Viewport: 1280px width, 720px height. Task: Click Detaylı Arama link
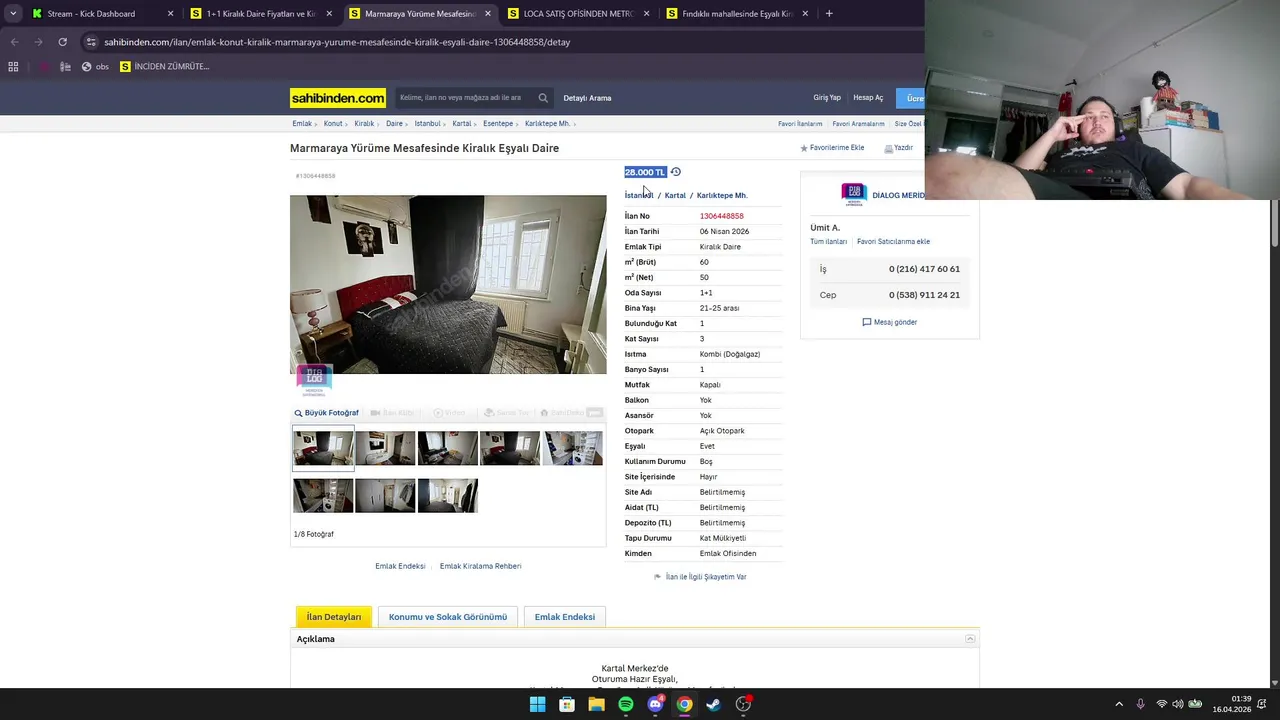[587, 98]
